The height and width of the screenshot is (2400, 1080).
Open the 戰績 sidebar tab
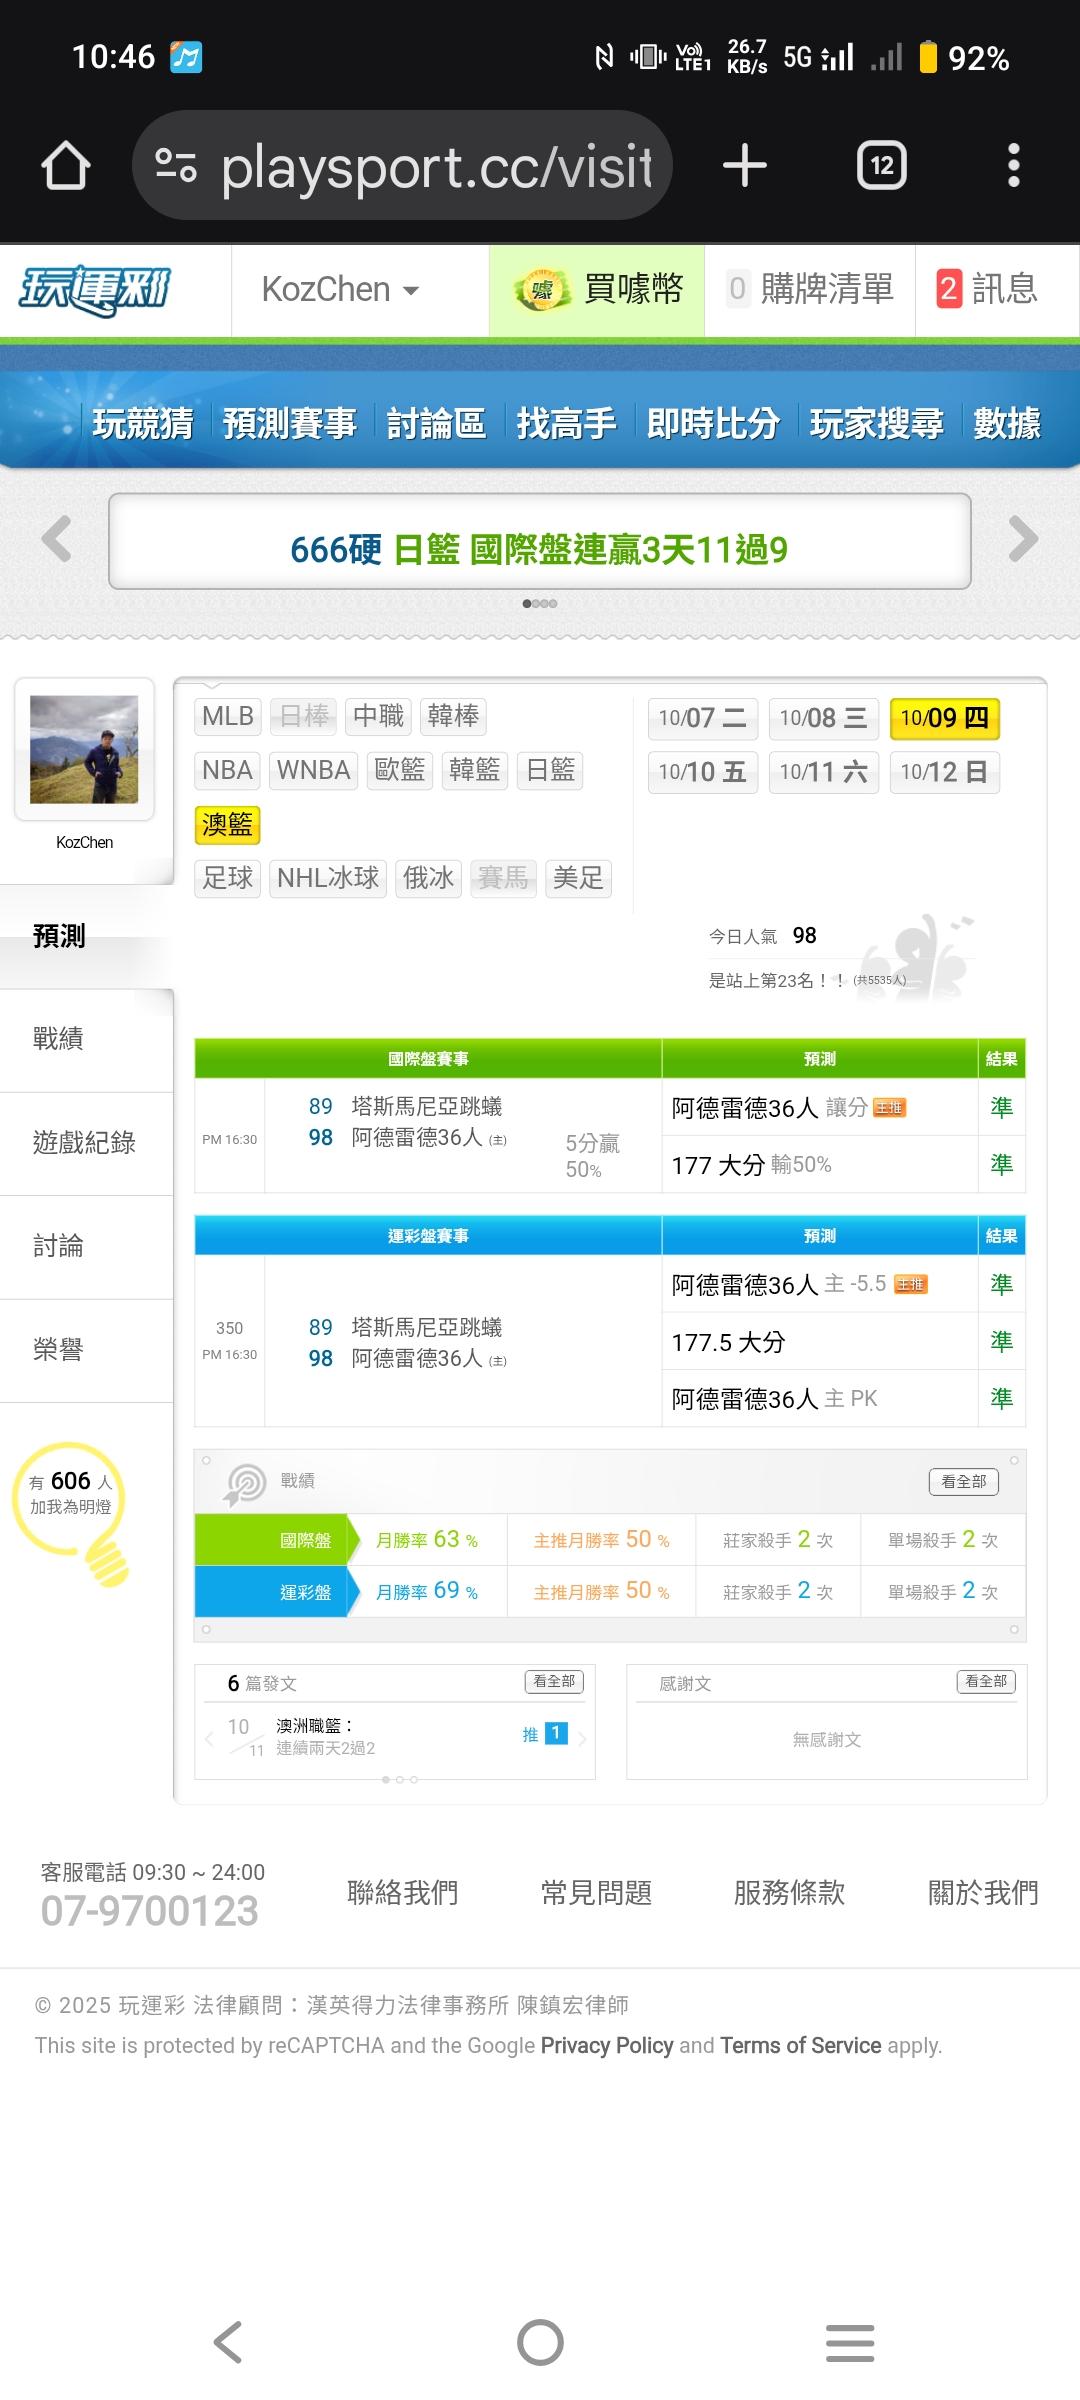click(x=58, y=1039)
